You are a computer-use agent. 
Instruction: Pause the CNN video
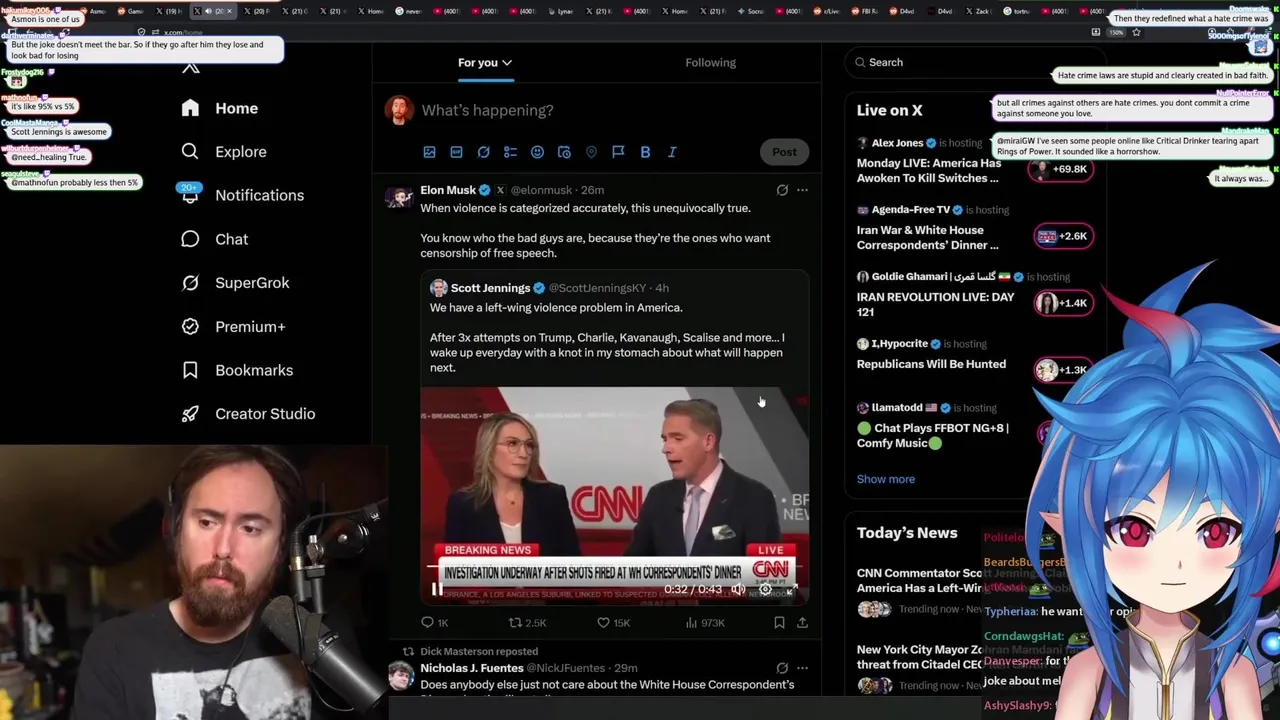(x=437, y=590)
